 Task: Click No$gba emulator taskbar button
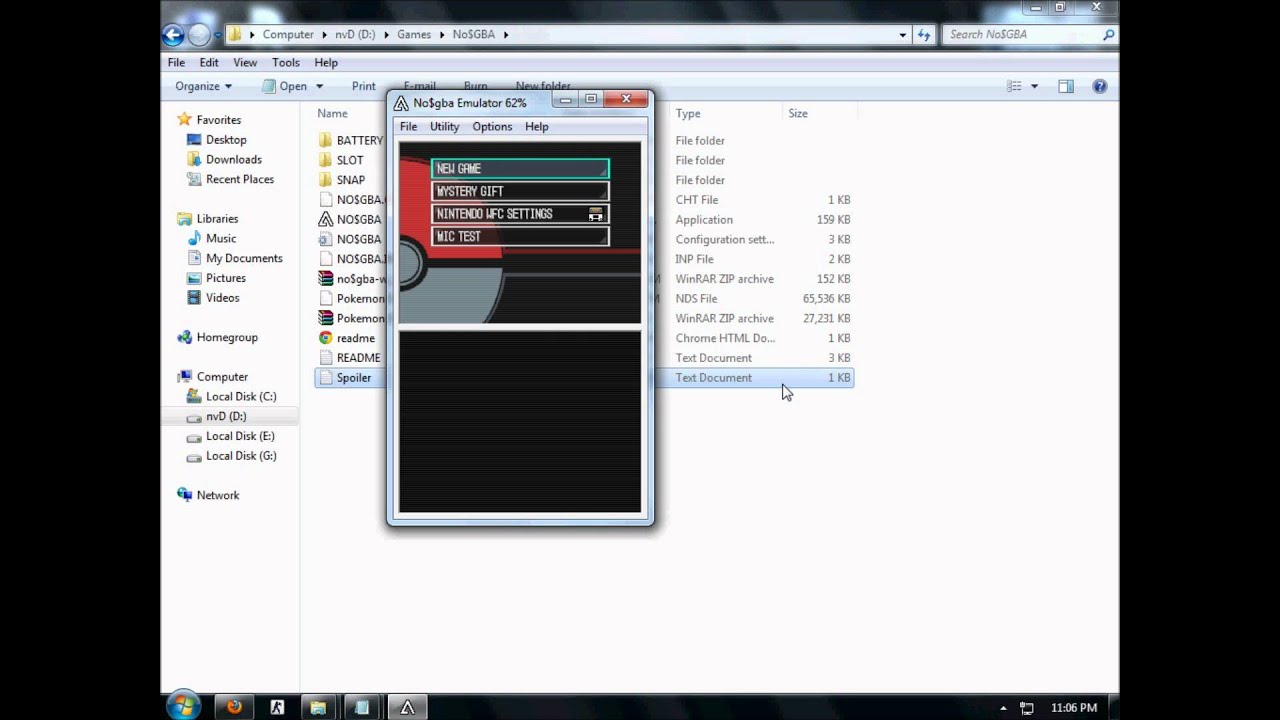(407, 707)
